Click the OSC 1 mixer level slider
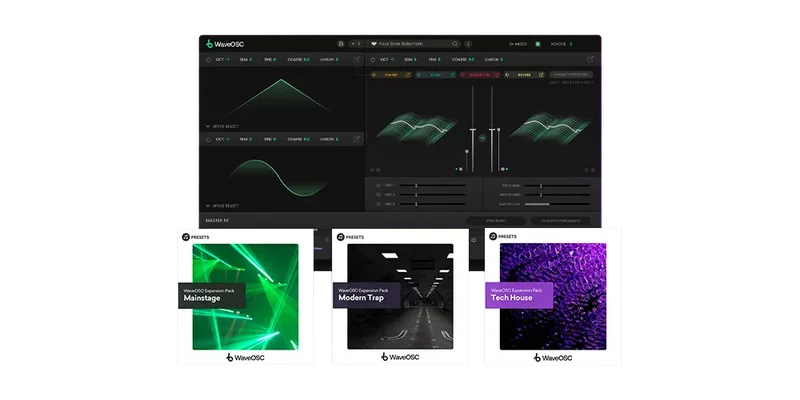 433,186
